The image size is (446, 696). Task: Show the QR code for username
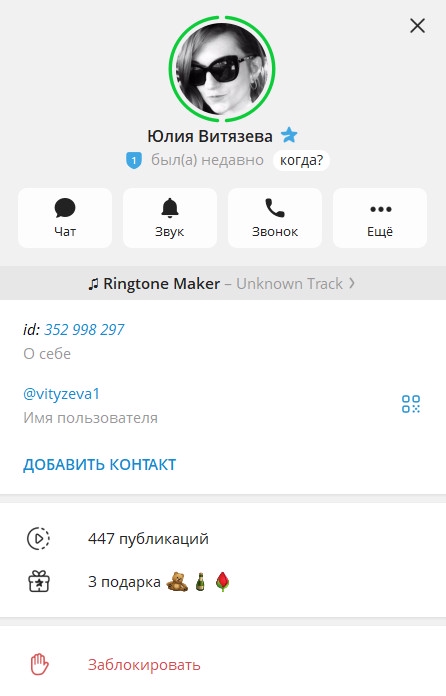point(411,404)
